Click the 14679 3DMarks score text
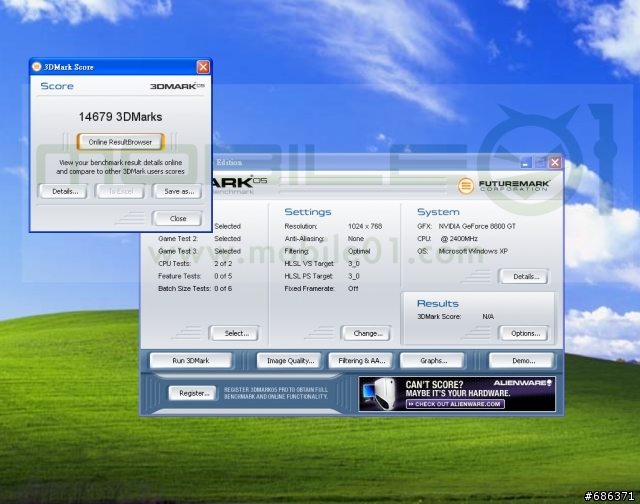Image resolution: width=640 pixels, height=504 pixels. (120, 117)
